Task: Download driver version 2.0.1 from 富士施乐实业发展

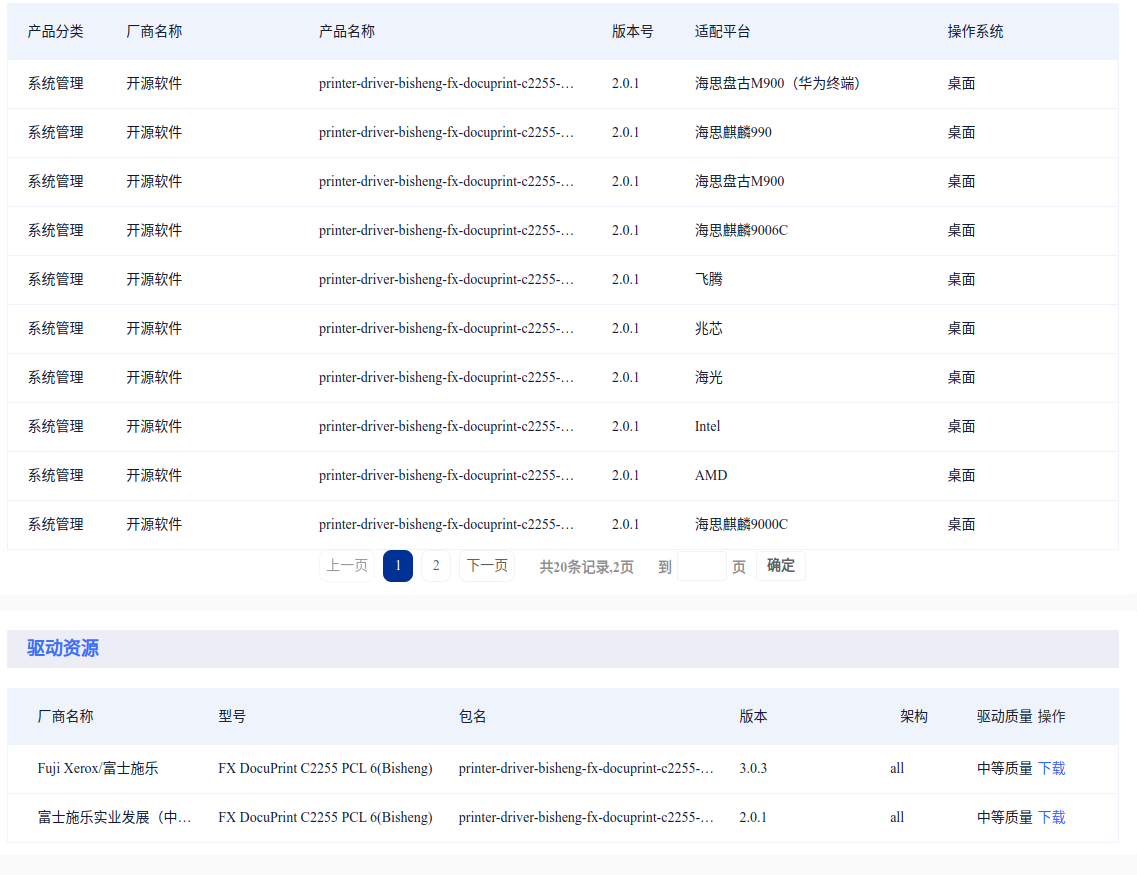Action: 1051,818
